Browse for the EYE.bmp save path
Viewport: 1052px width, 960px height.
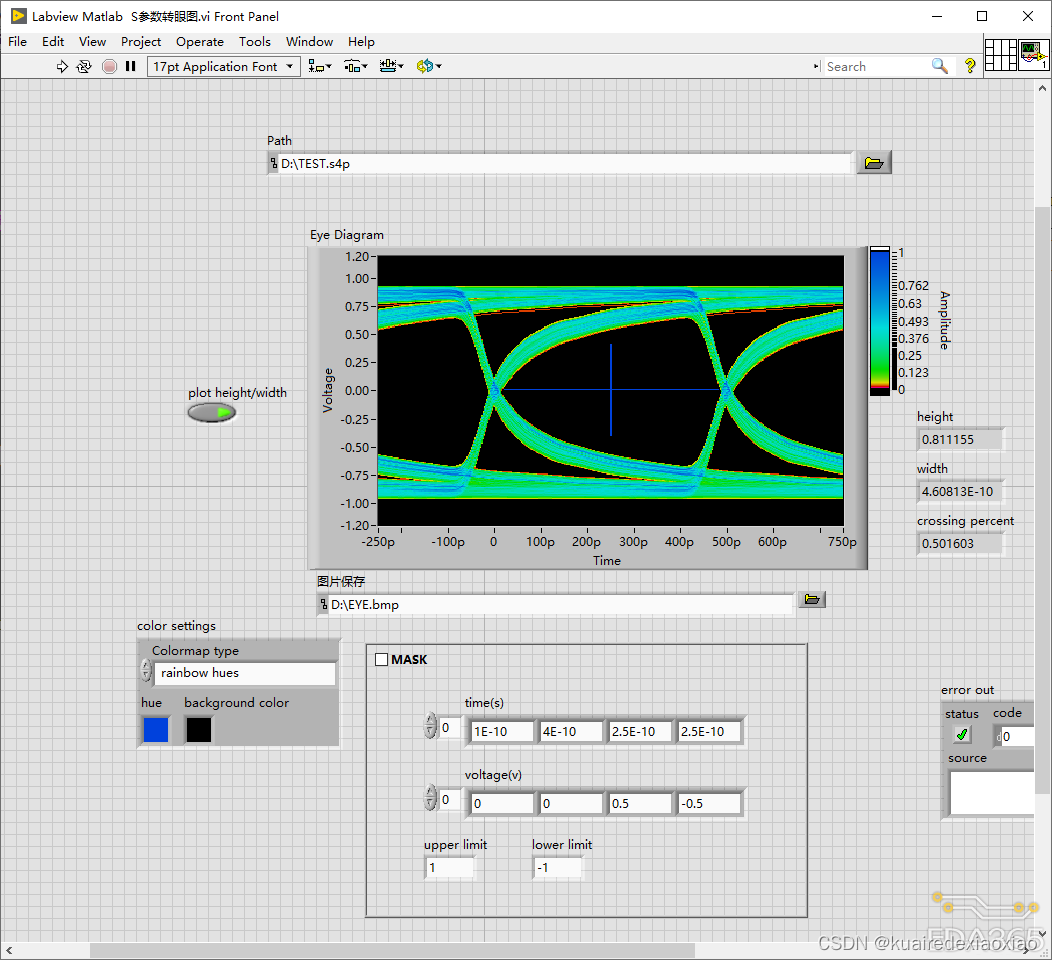tap(812, 599)
